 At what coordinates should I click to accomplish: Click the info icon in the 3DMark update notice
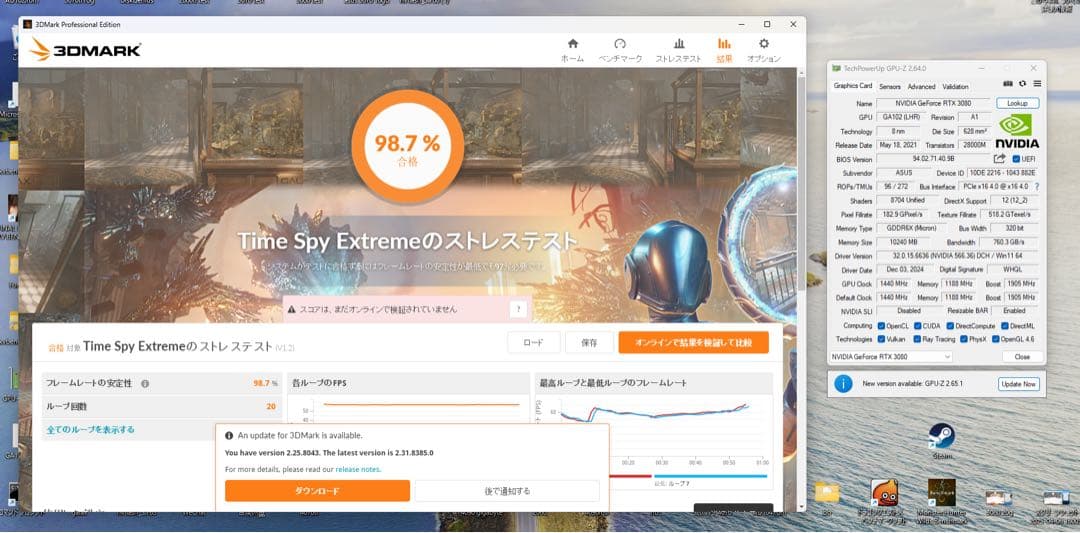(x=229, y=435)
